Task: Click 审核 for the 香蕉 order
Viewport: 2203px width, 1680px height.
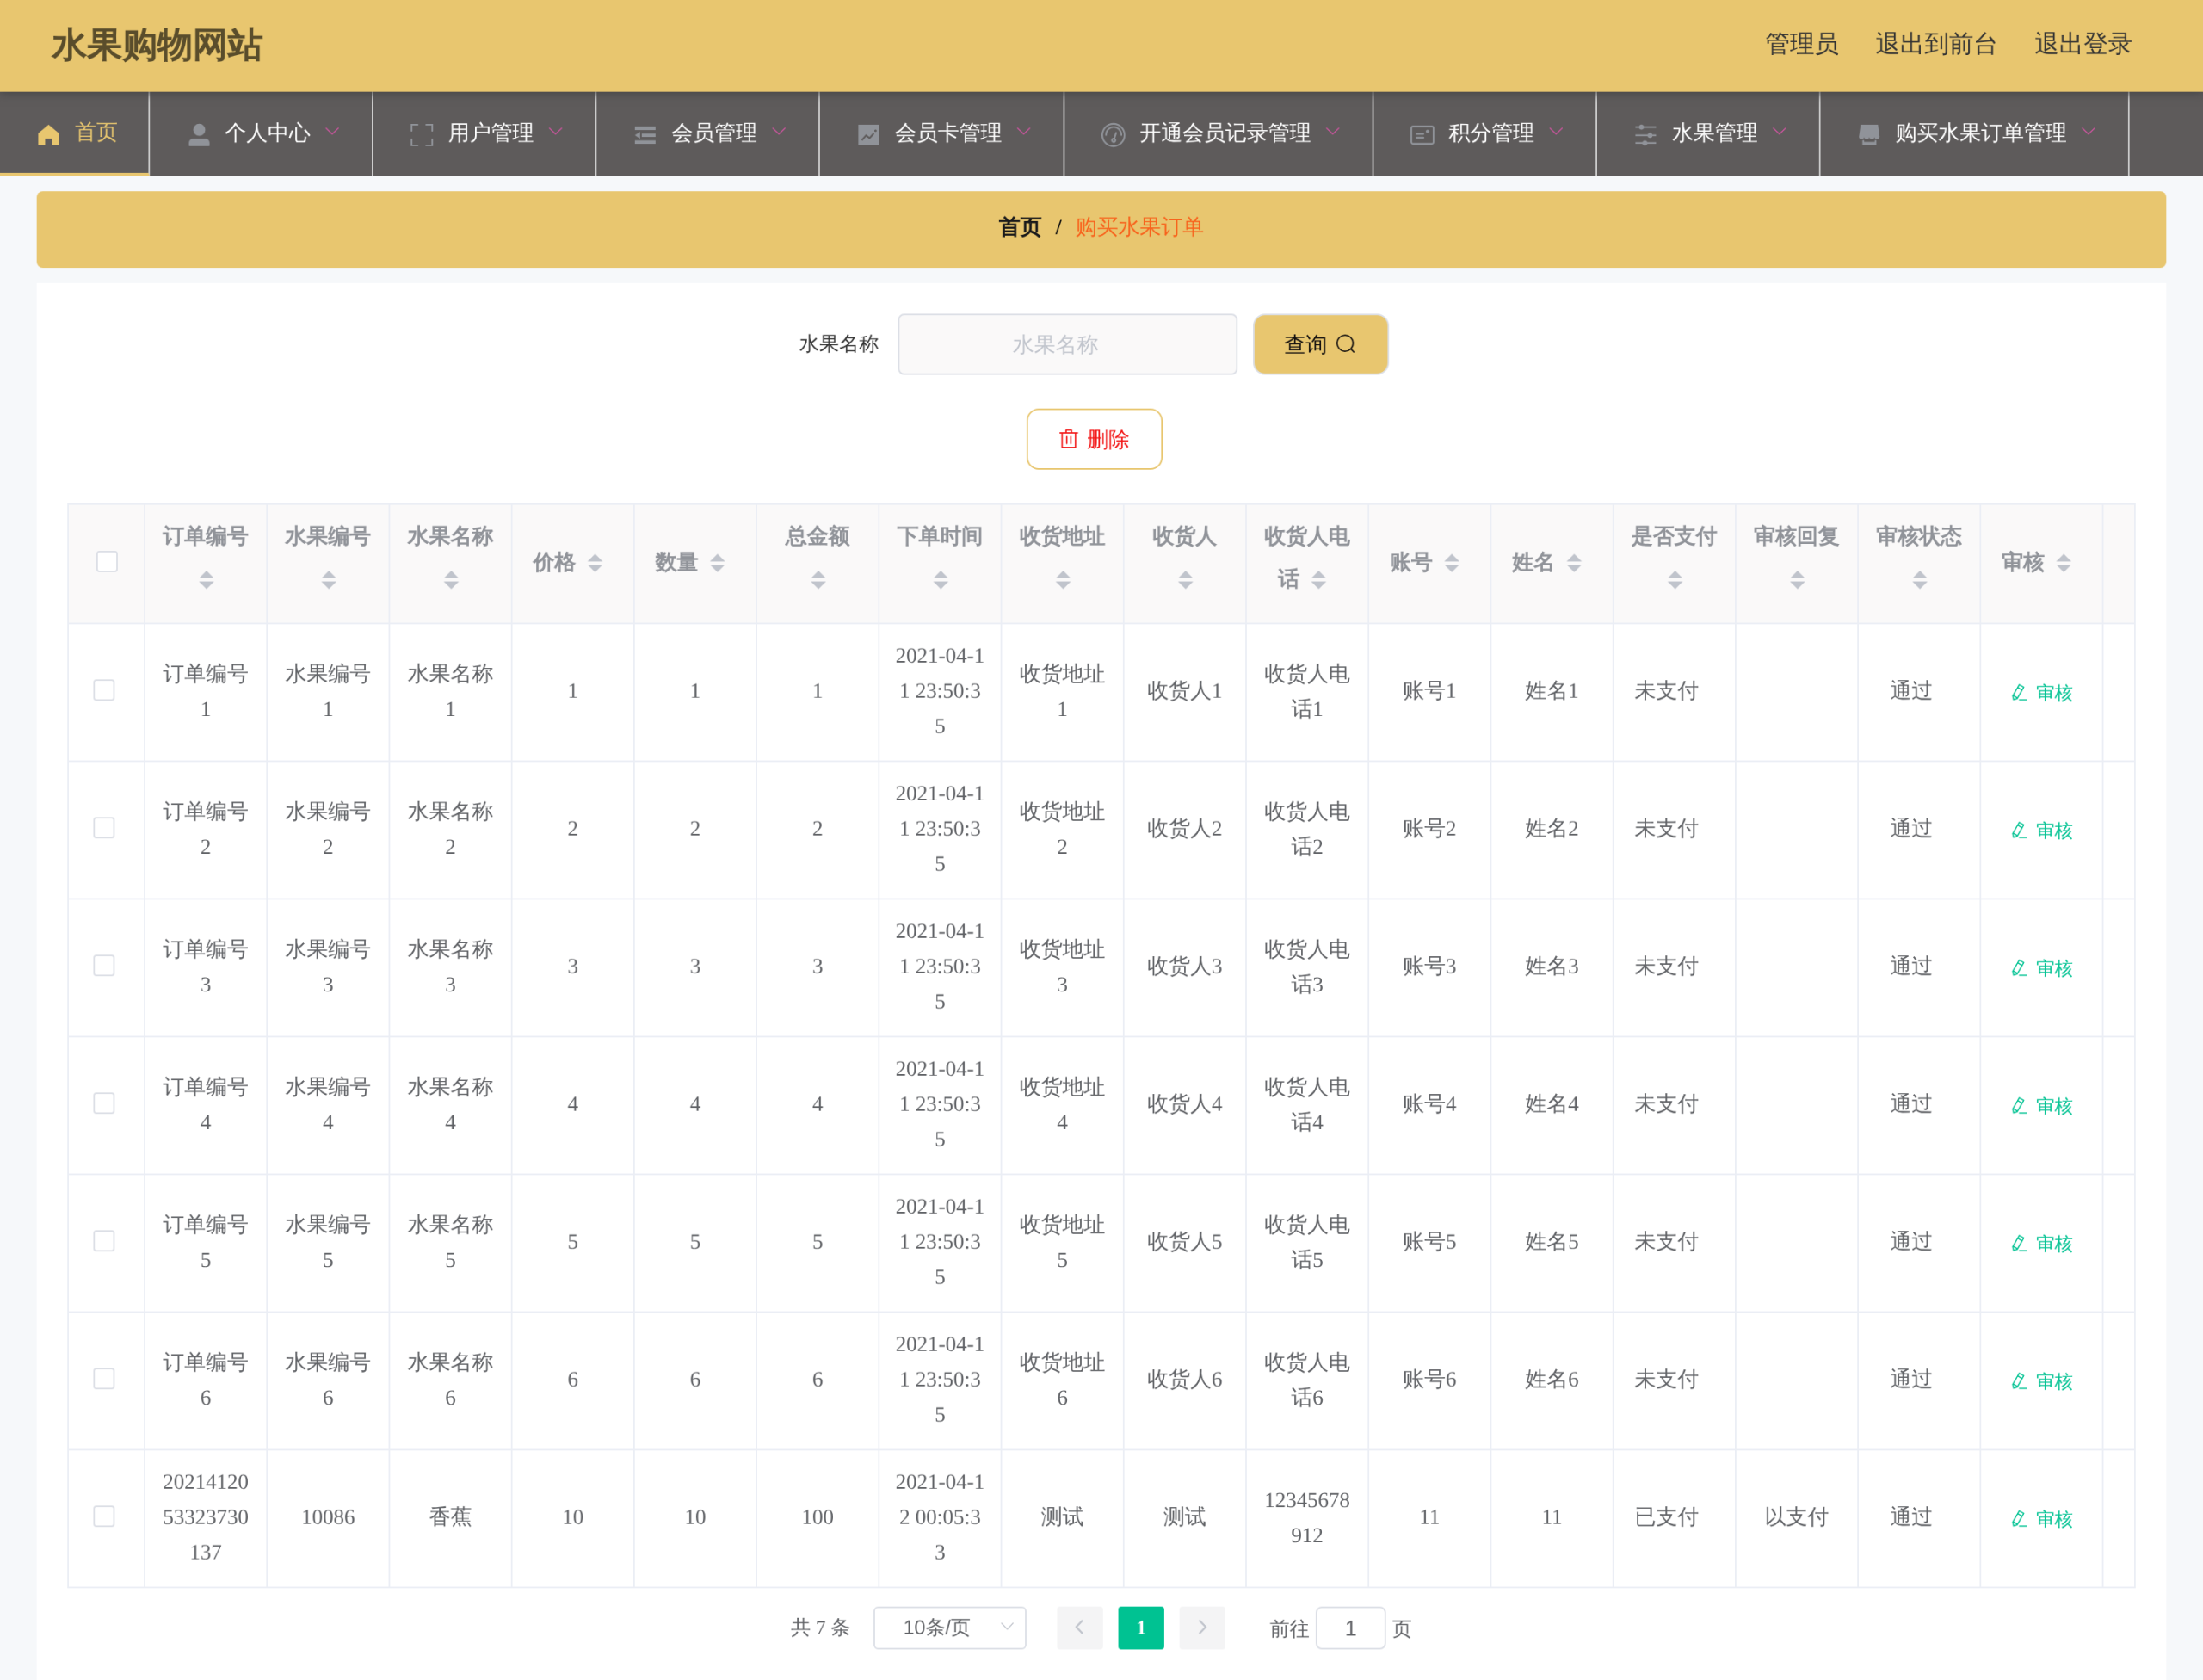Action: point(2041,1519)
